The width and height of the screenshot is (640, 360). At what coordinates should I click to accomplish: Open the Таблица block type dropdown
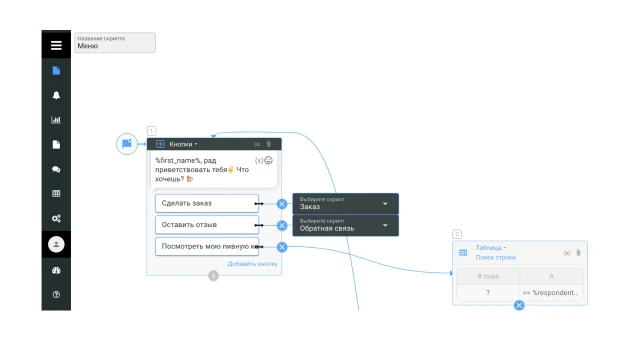491,248
